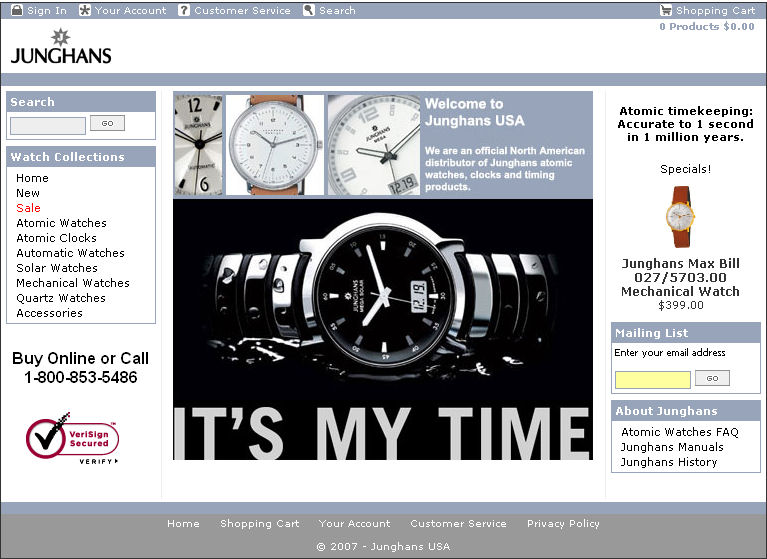This screenshot has width=767, height=559.
Task: Click the Your Account asterisk icon
Action: click(x=85, y=10)
